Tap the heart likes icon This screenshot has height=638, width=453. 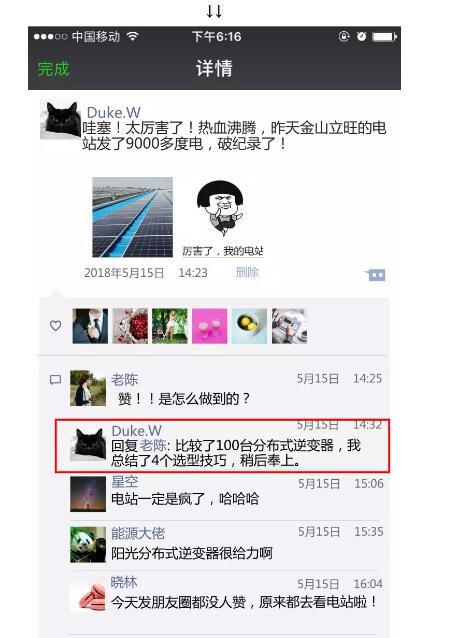(55, 326)
